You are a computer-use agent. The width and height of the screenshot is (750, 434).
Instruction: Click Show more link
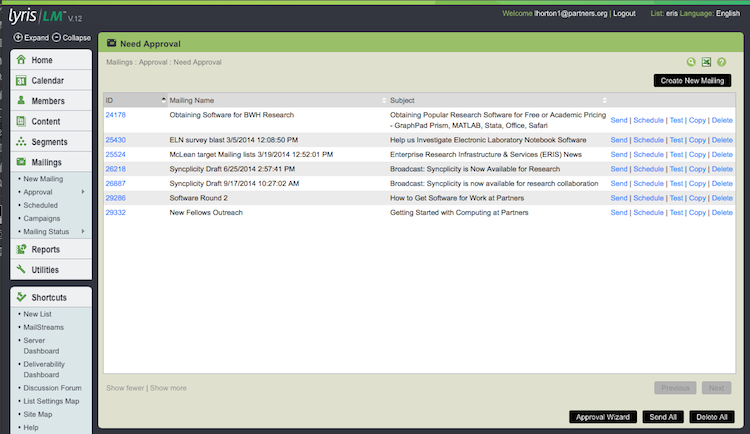(x=168, y=388)
